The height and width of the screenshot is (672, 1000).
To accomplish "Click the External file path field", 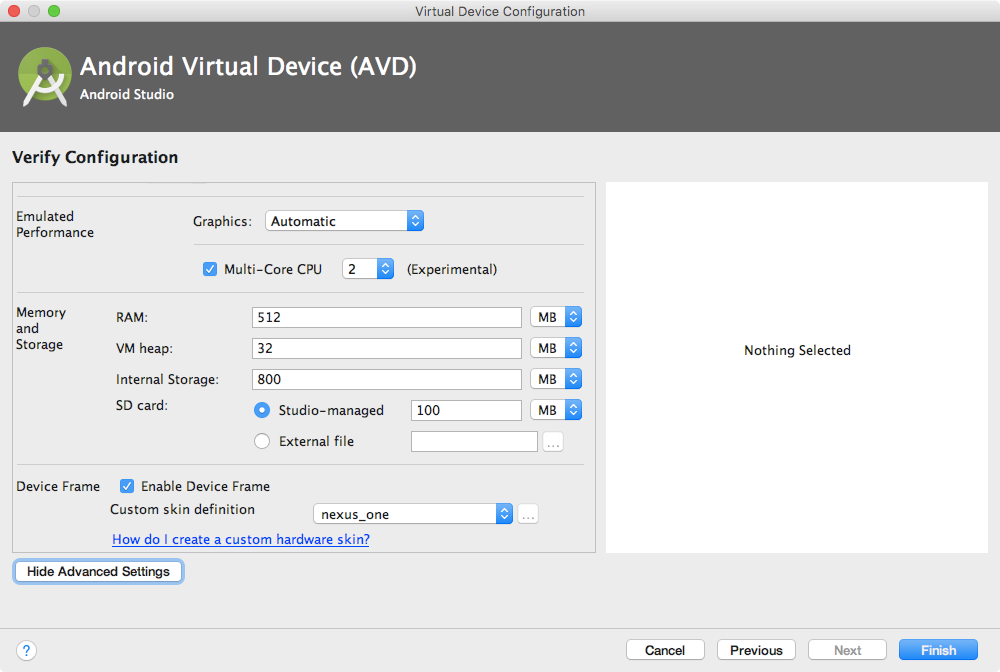I will pyautogui.click(x=474, y=441).
